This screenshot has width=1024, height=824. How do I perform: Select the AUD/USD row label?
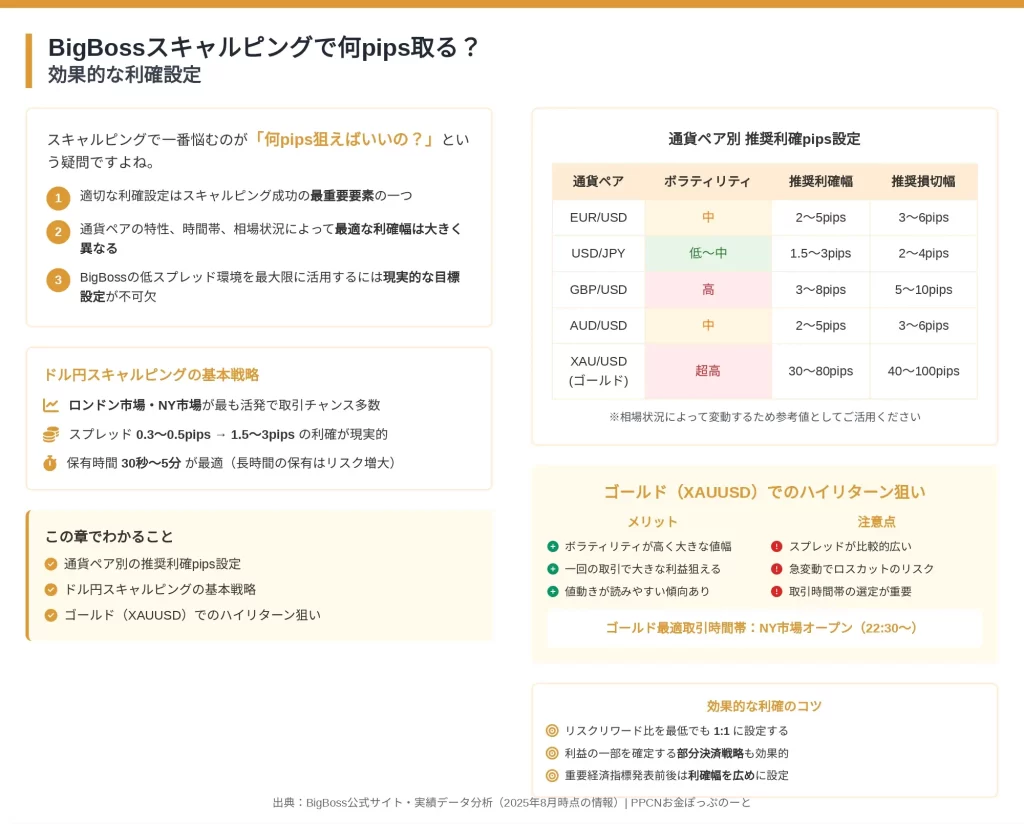pyautogui.click(x=598, y=325)
